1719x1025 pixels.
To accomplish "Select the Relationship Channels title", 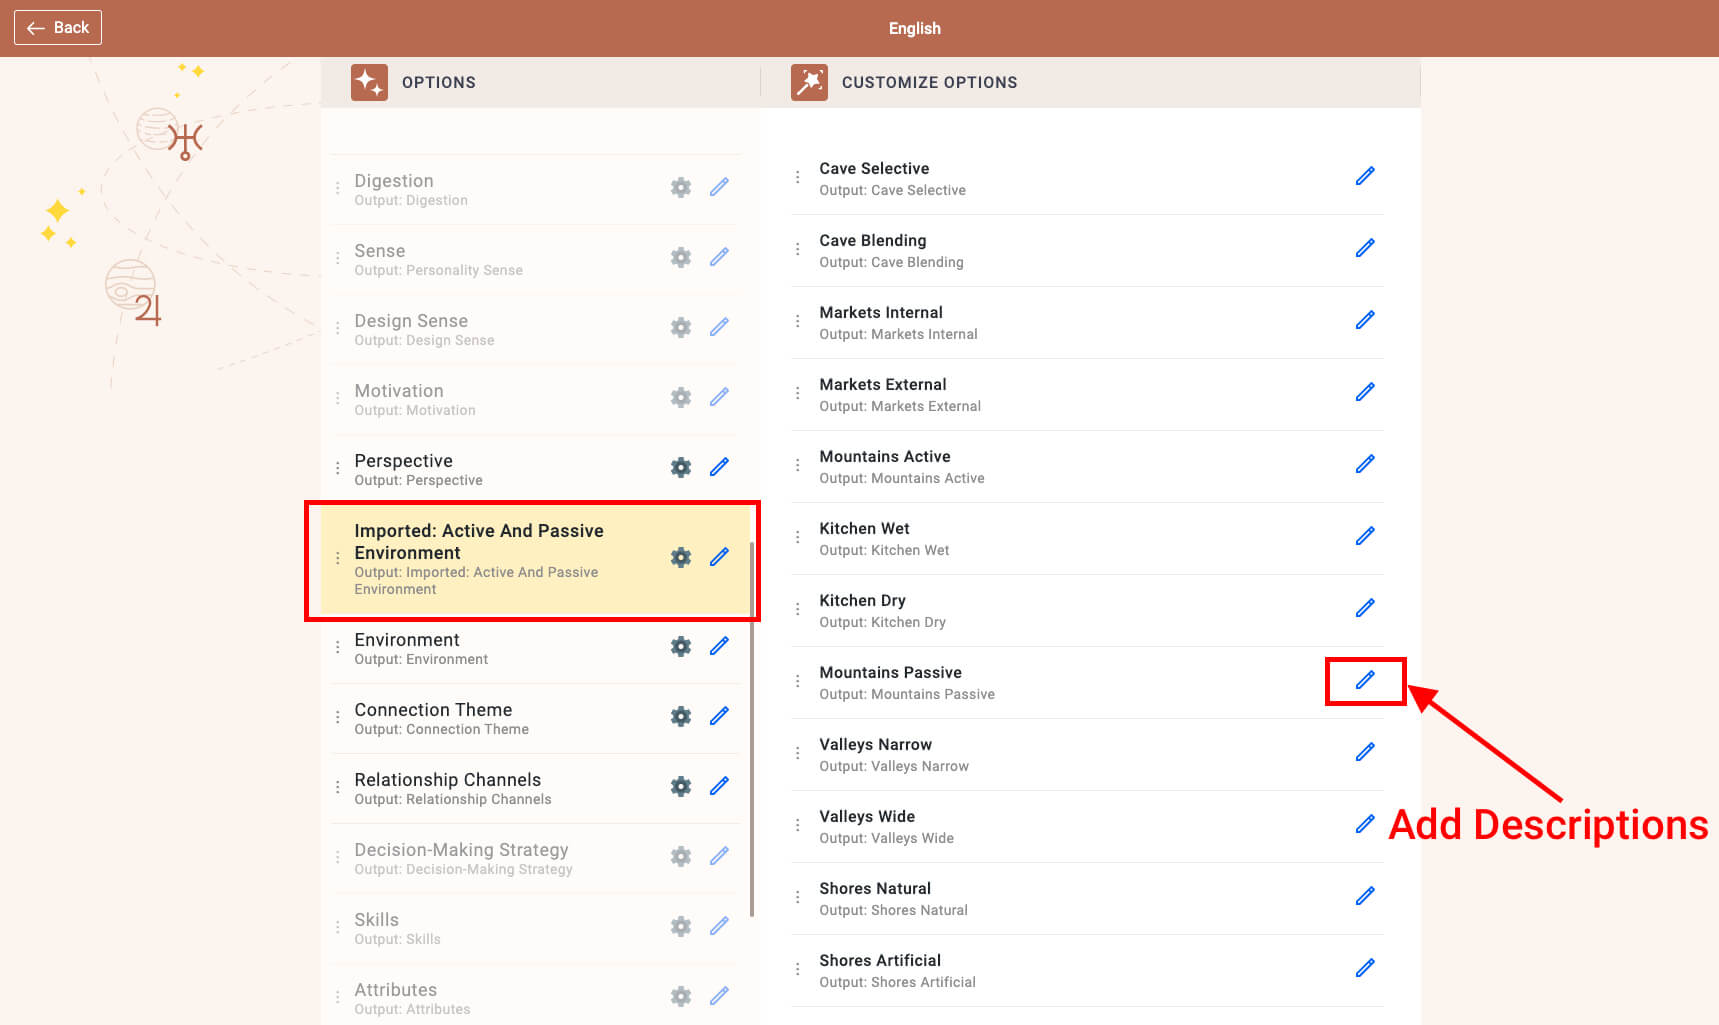I will (447, 780).
